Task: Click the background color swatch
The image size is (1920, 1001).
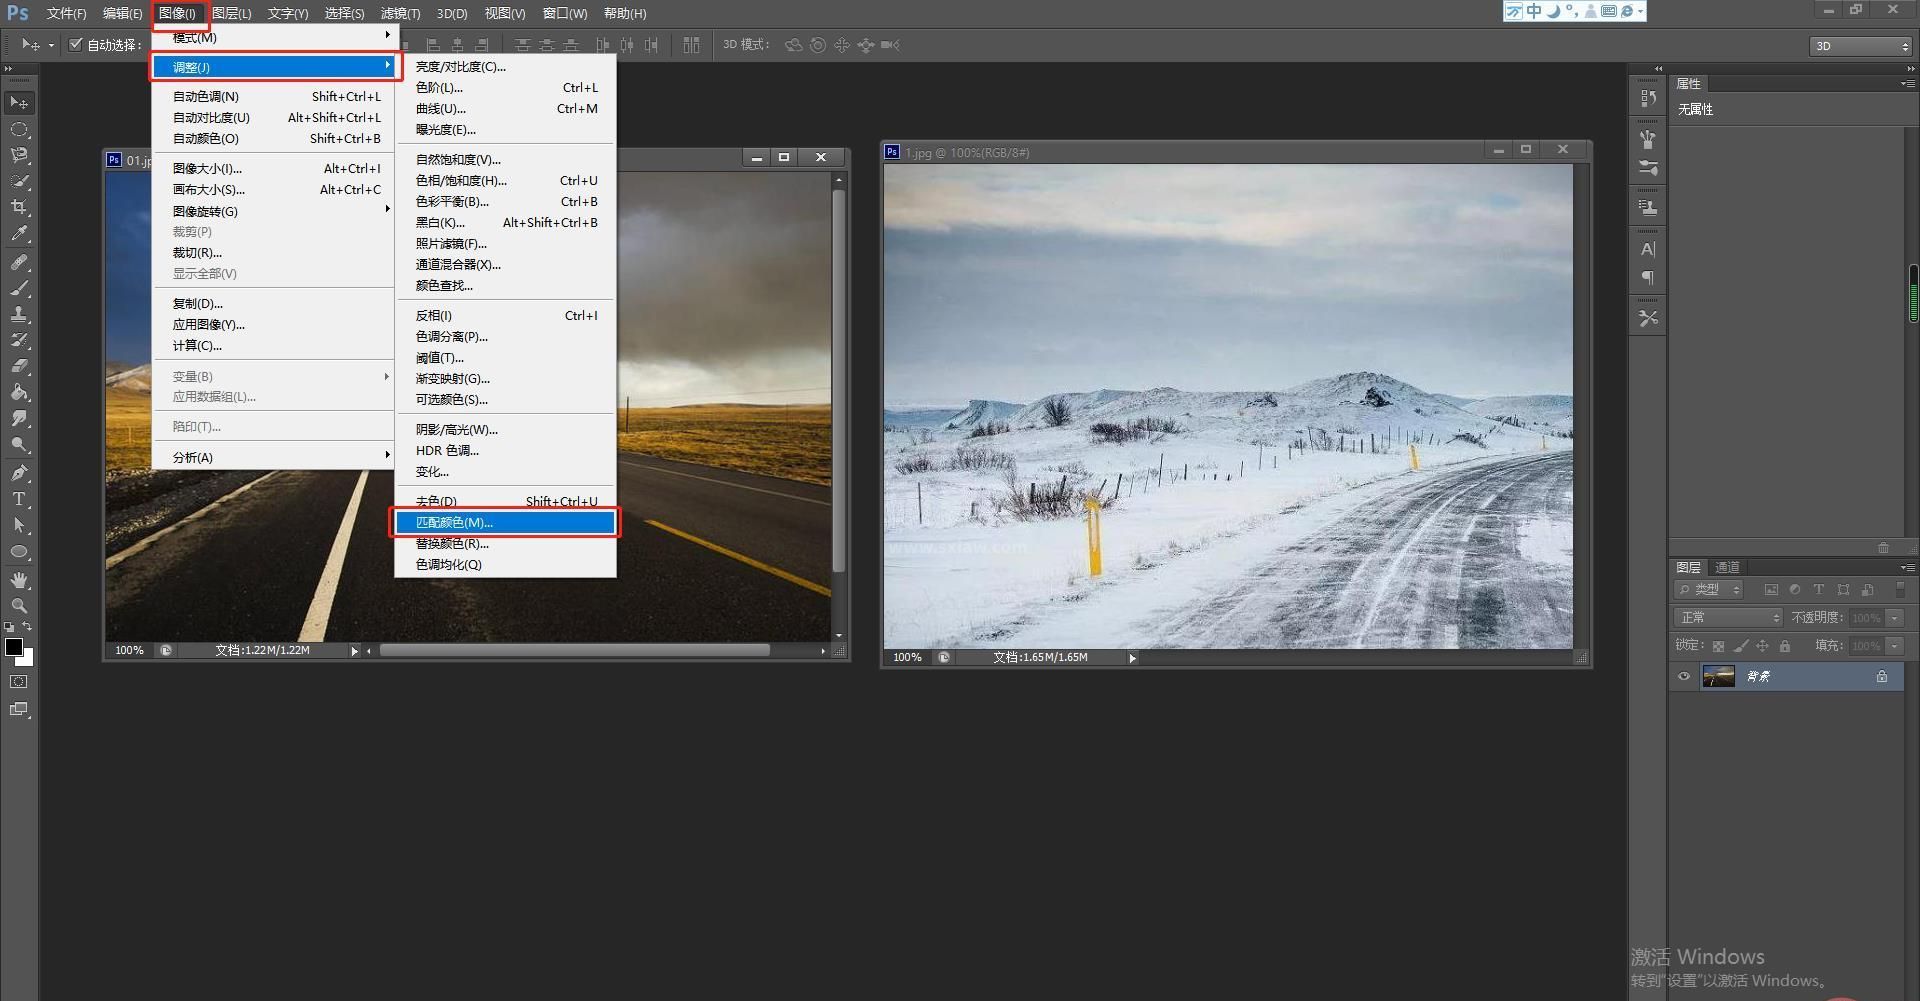Action: 28,659
